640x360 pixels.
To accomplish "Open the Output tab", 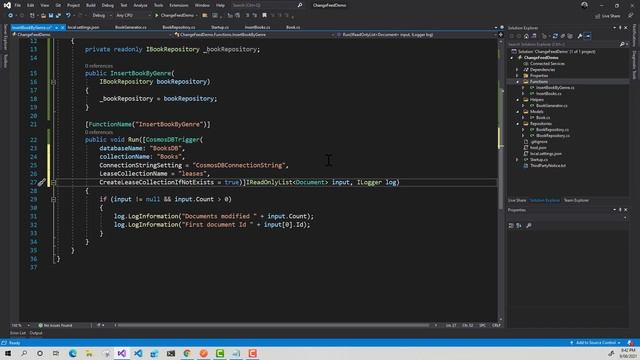I will [x=36, y=333].
